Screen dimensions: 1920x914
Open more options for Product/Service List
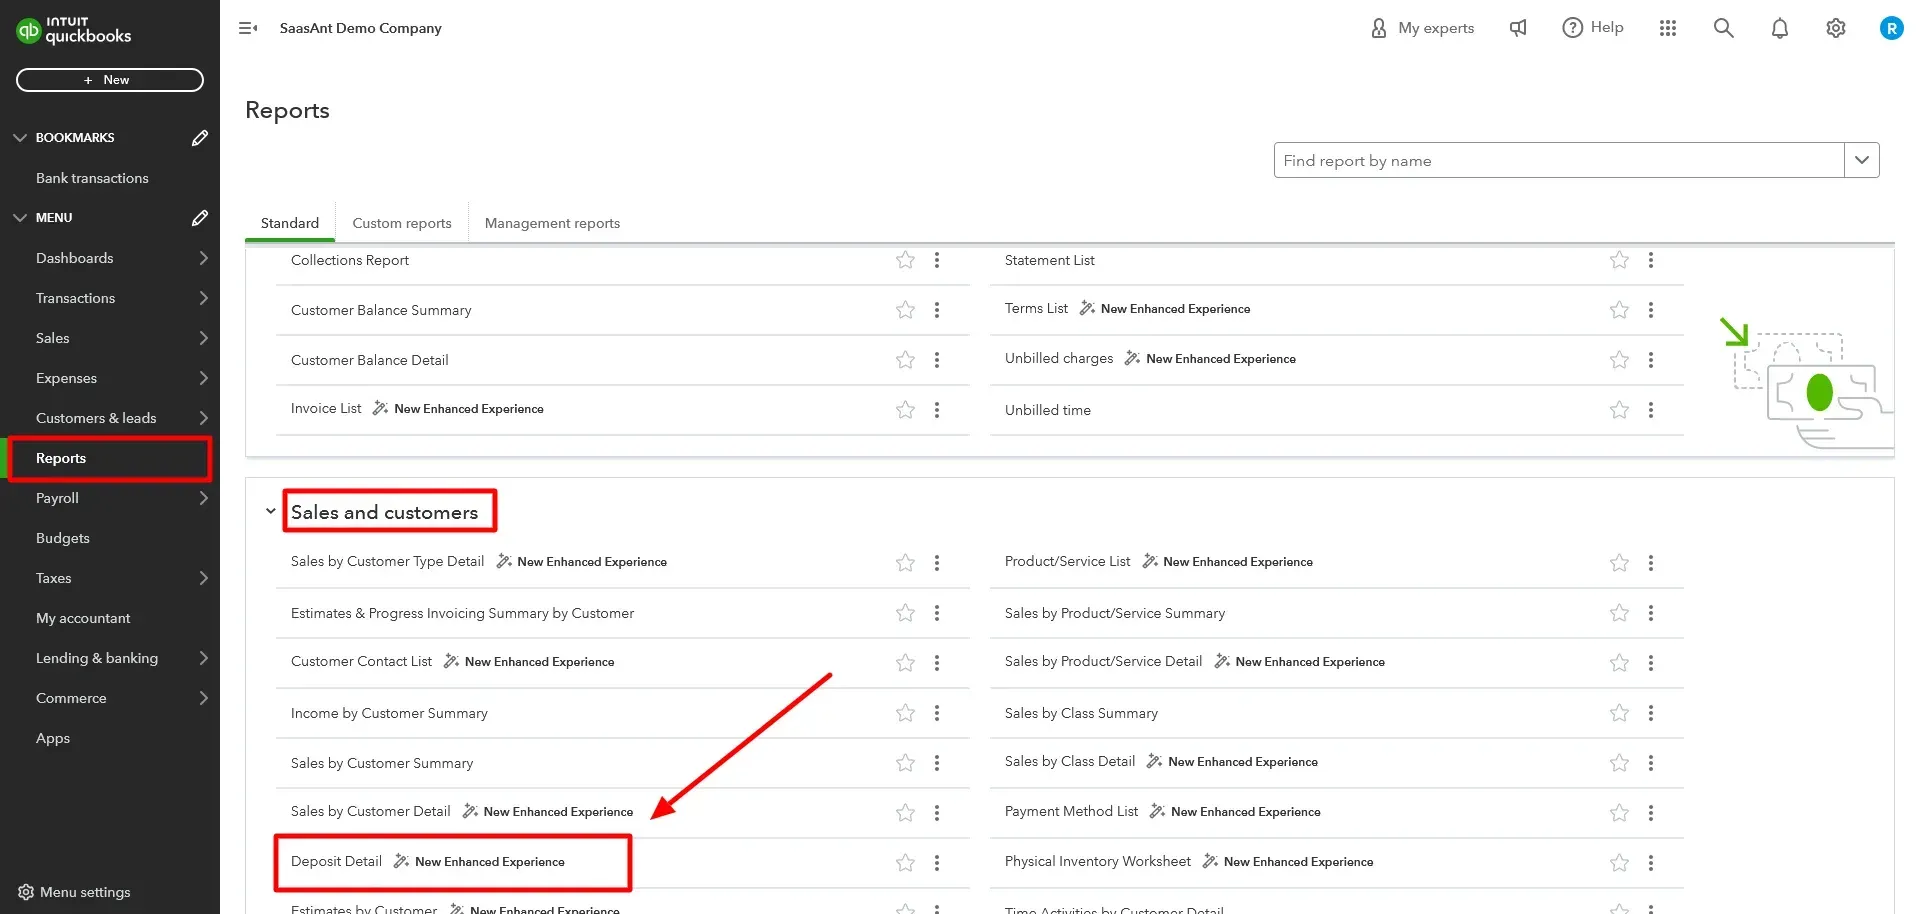click(x=1651, y=563)
